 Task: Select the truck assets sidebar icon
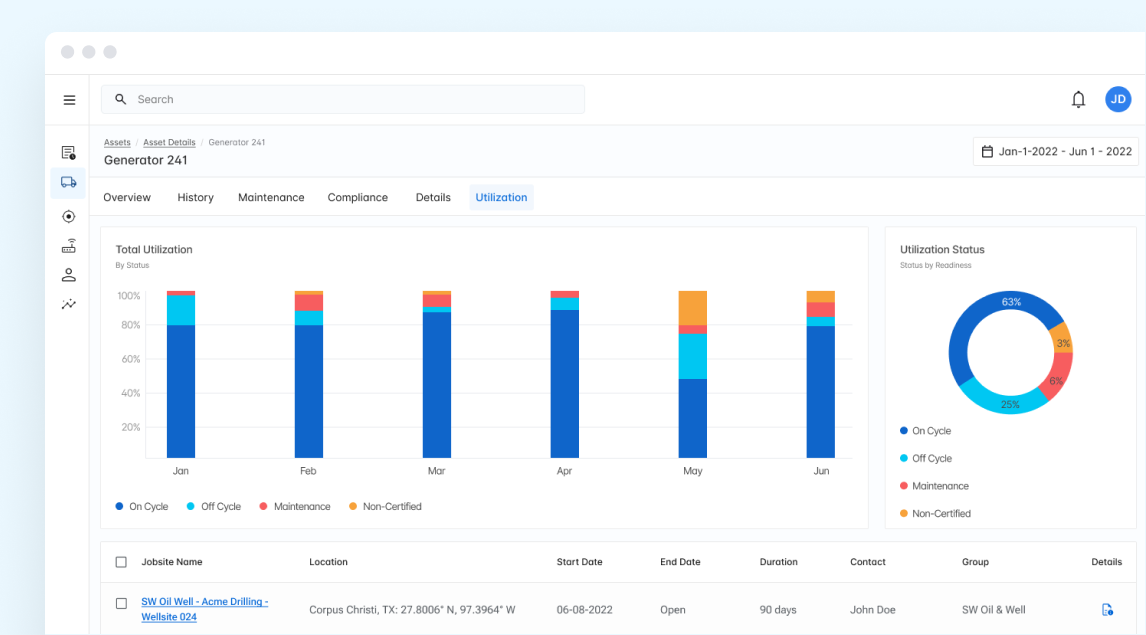coord(68,182)
